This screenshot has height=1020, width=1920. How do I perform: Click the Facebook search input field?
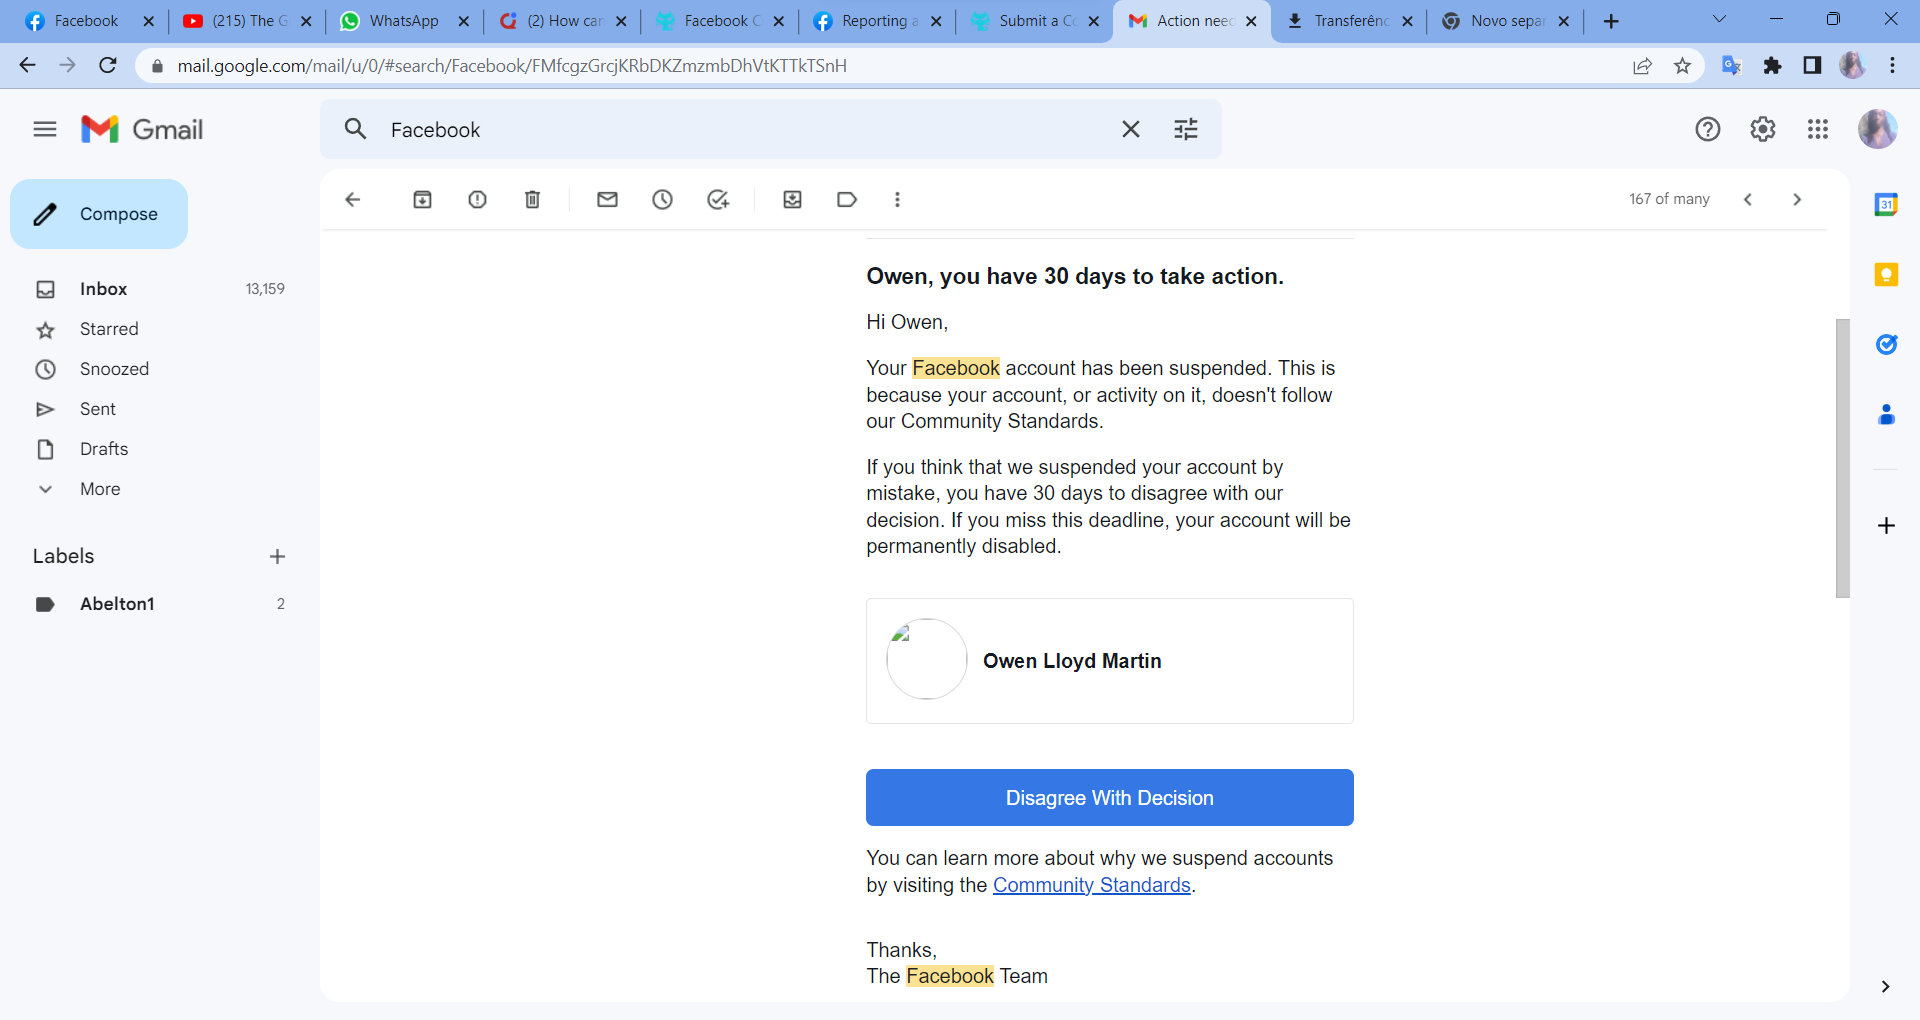pos(740,130)
